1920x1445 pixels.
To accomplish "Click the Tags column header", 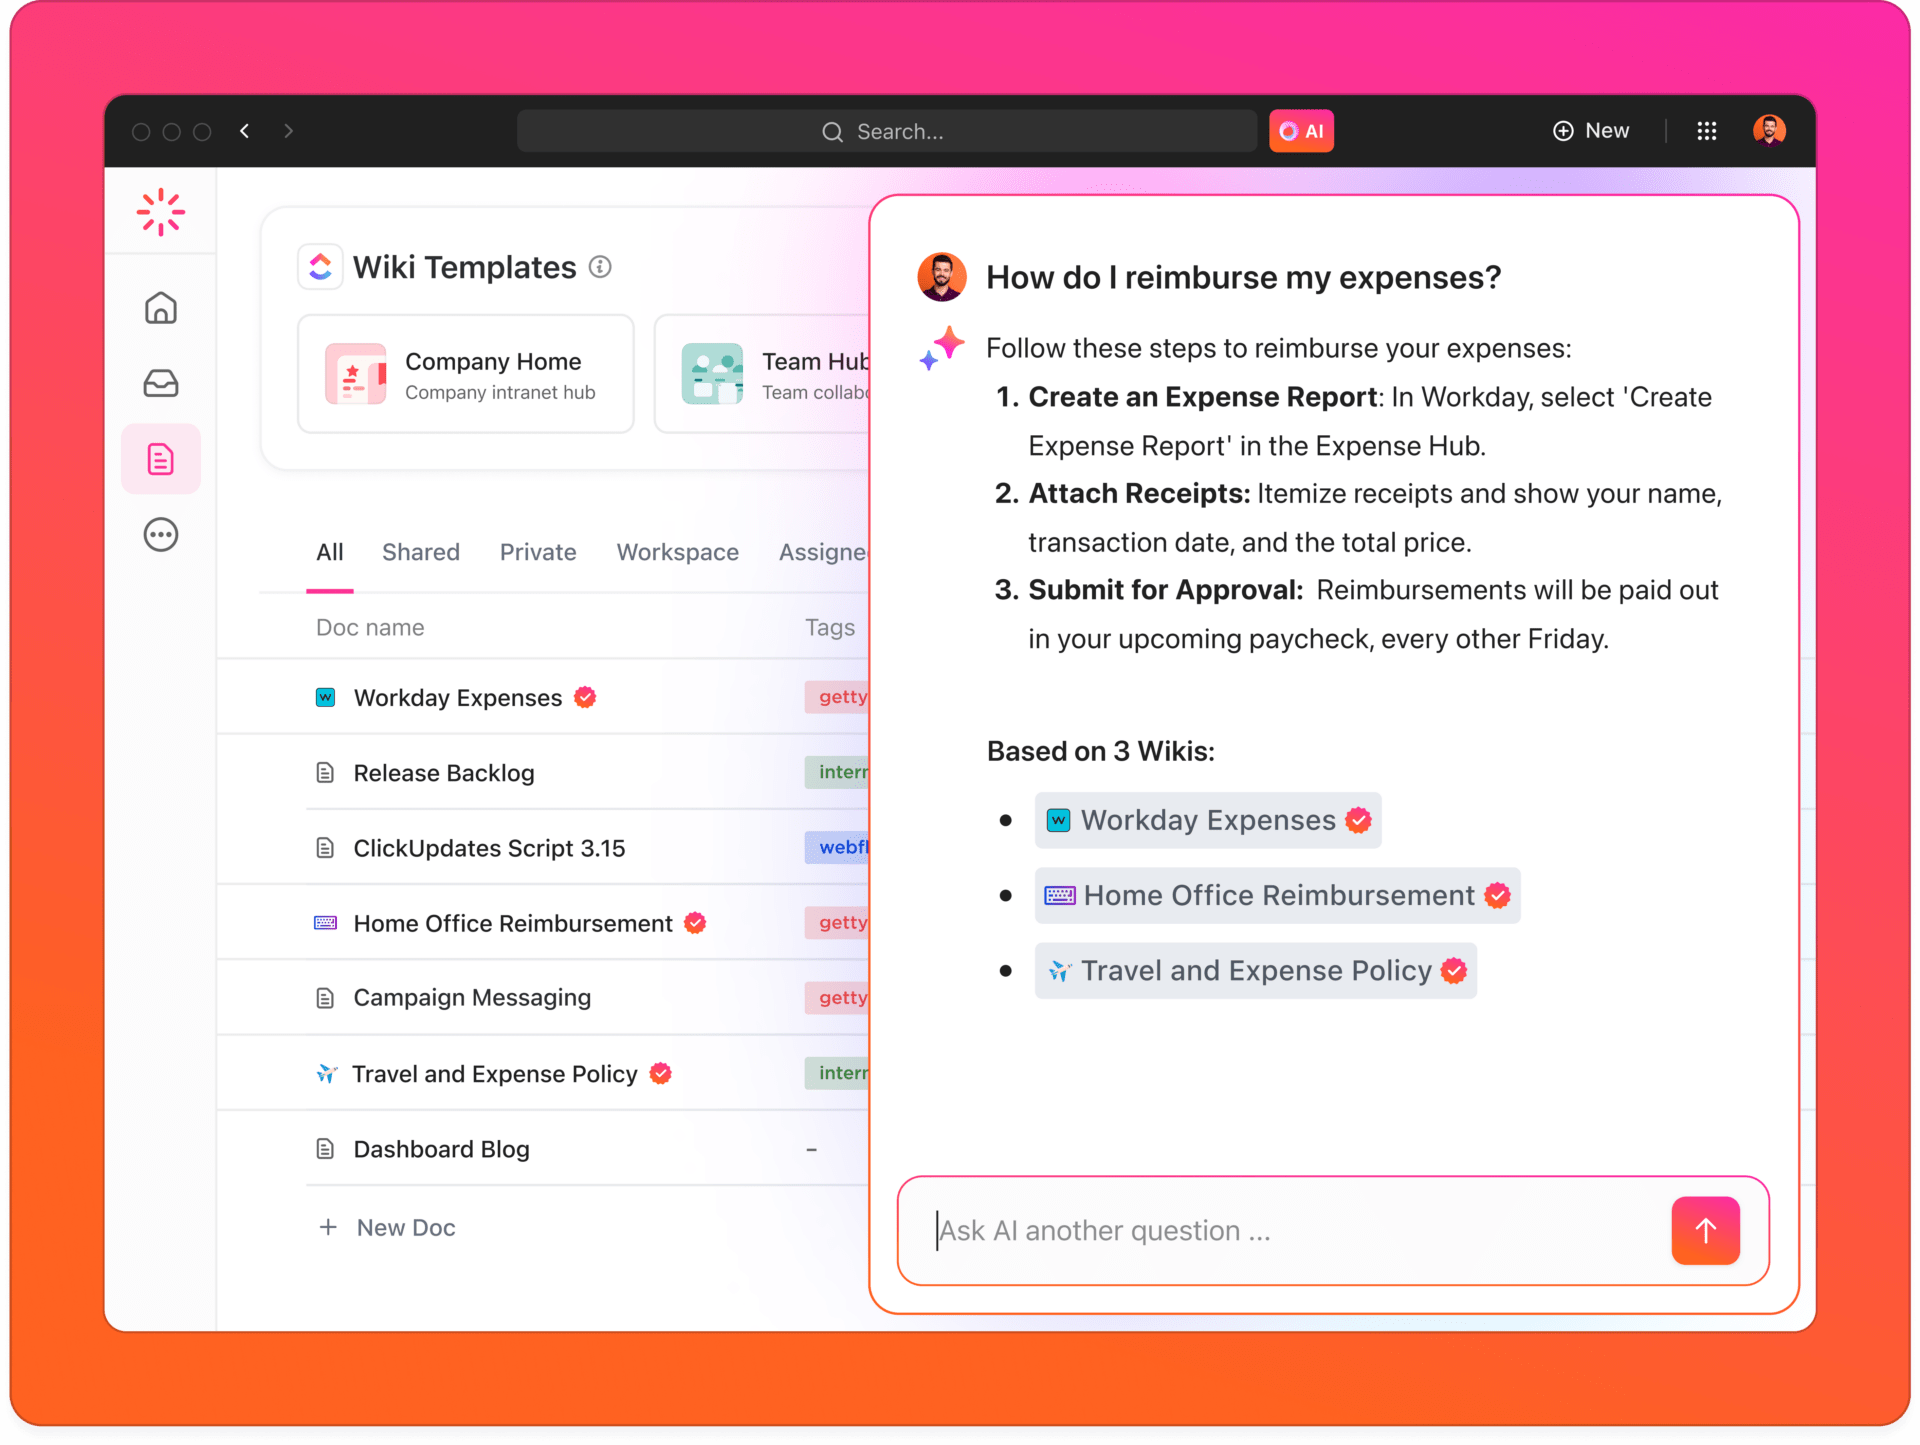I will tap(830, 627).
